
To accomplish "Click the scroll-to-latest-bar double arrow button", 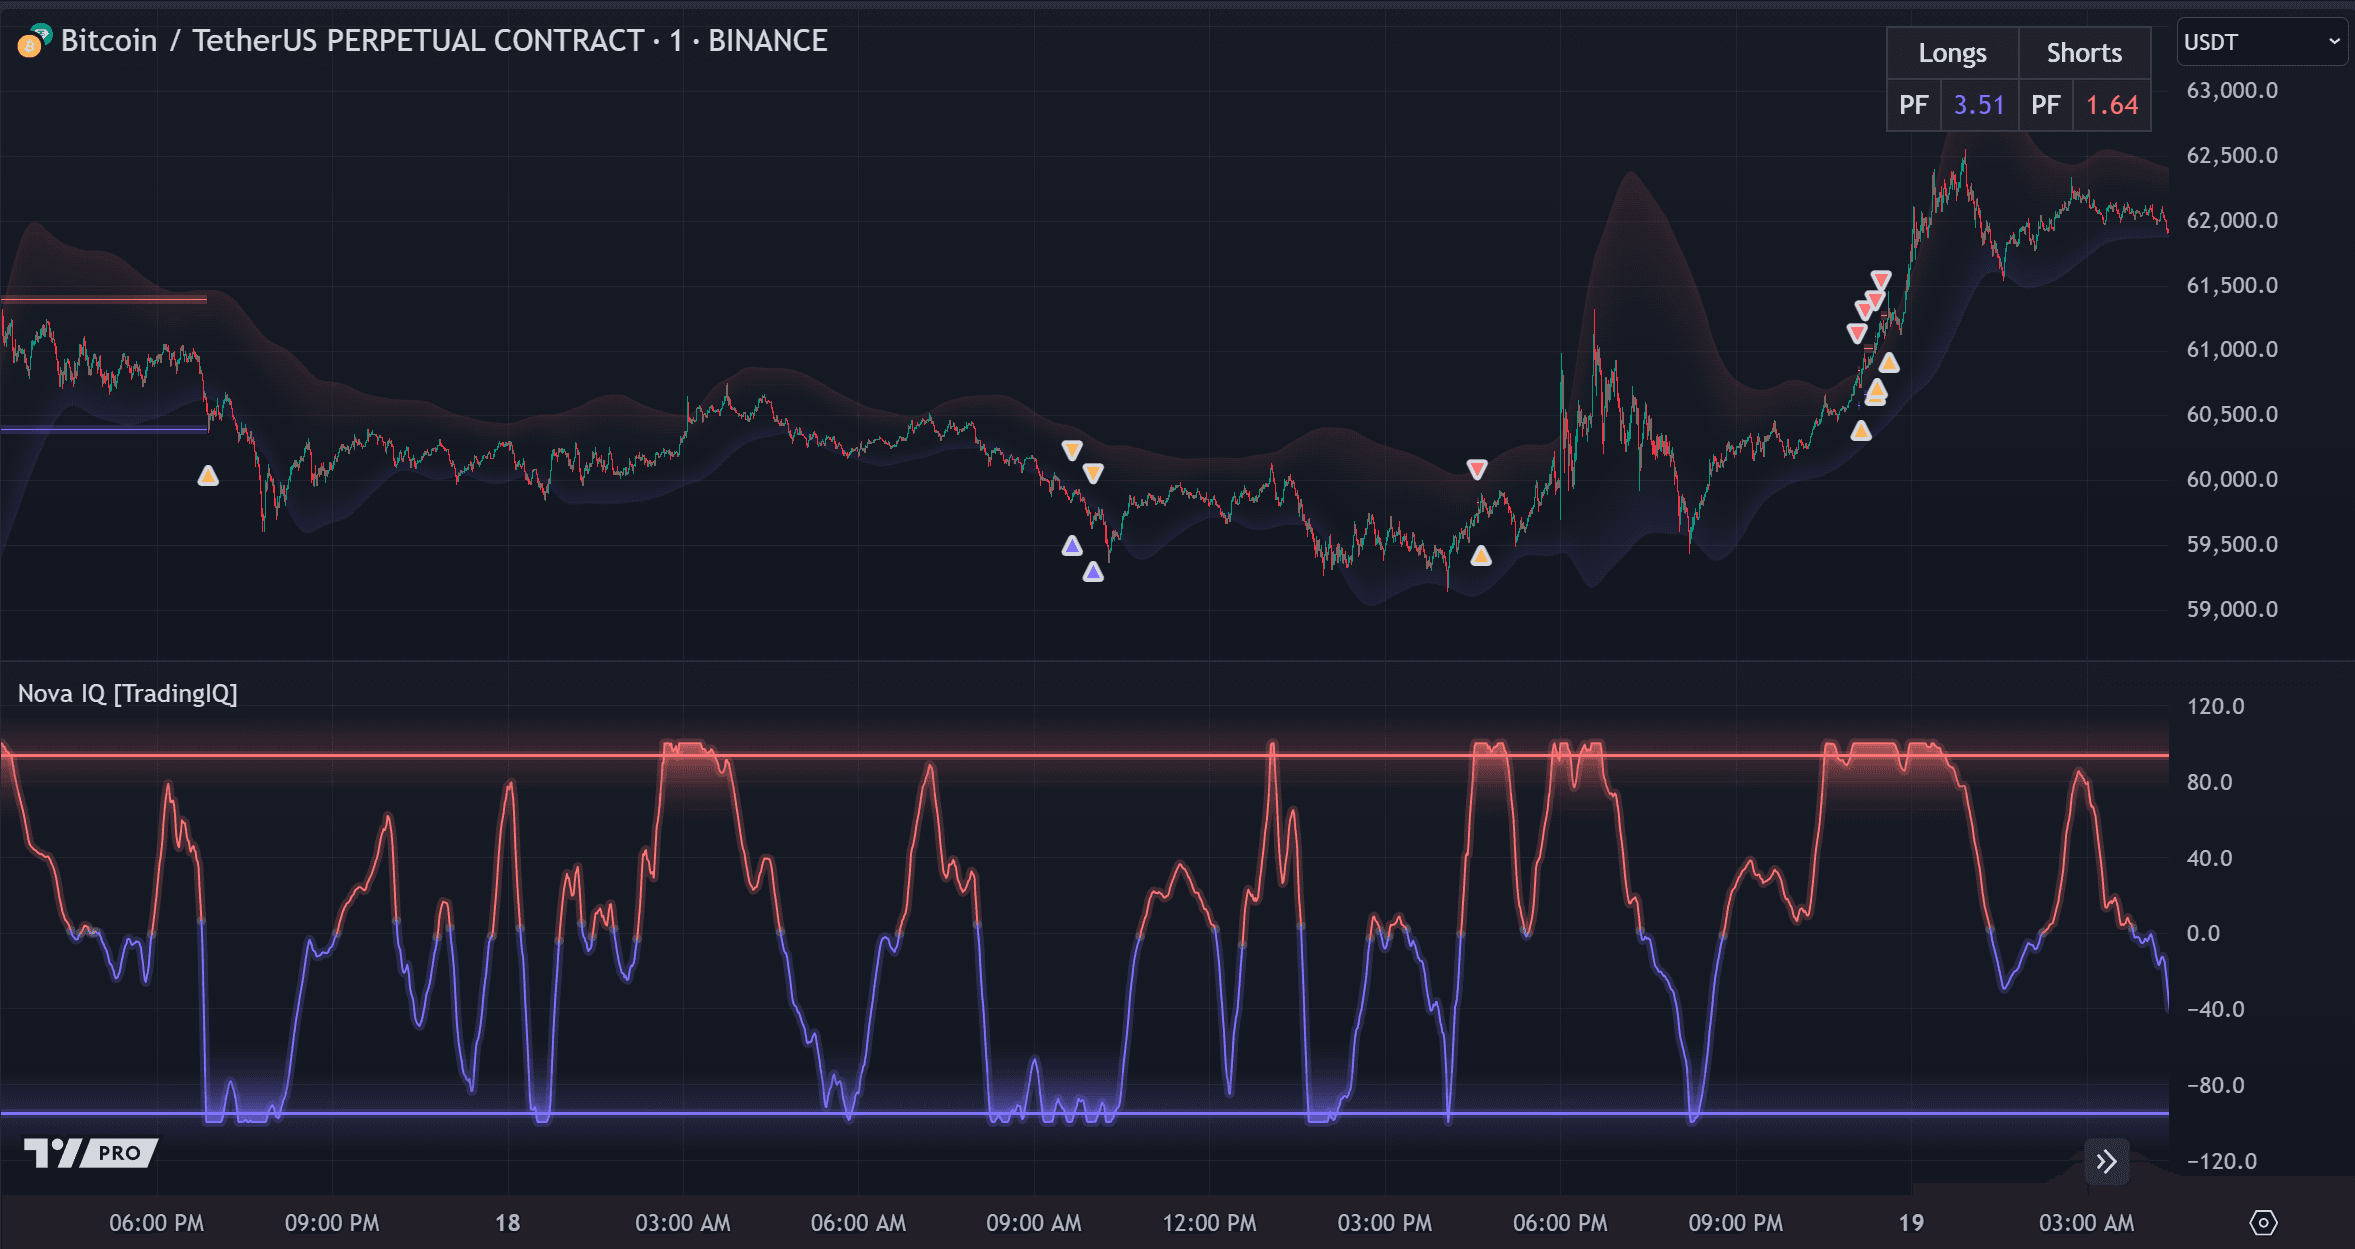I will (x=2107, y=1161).
